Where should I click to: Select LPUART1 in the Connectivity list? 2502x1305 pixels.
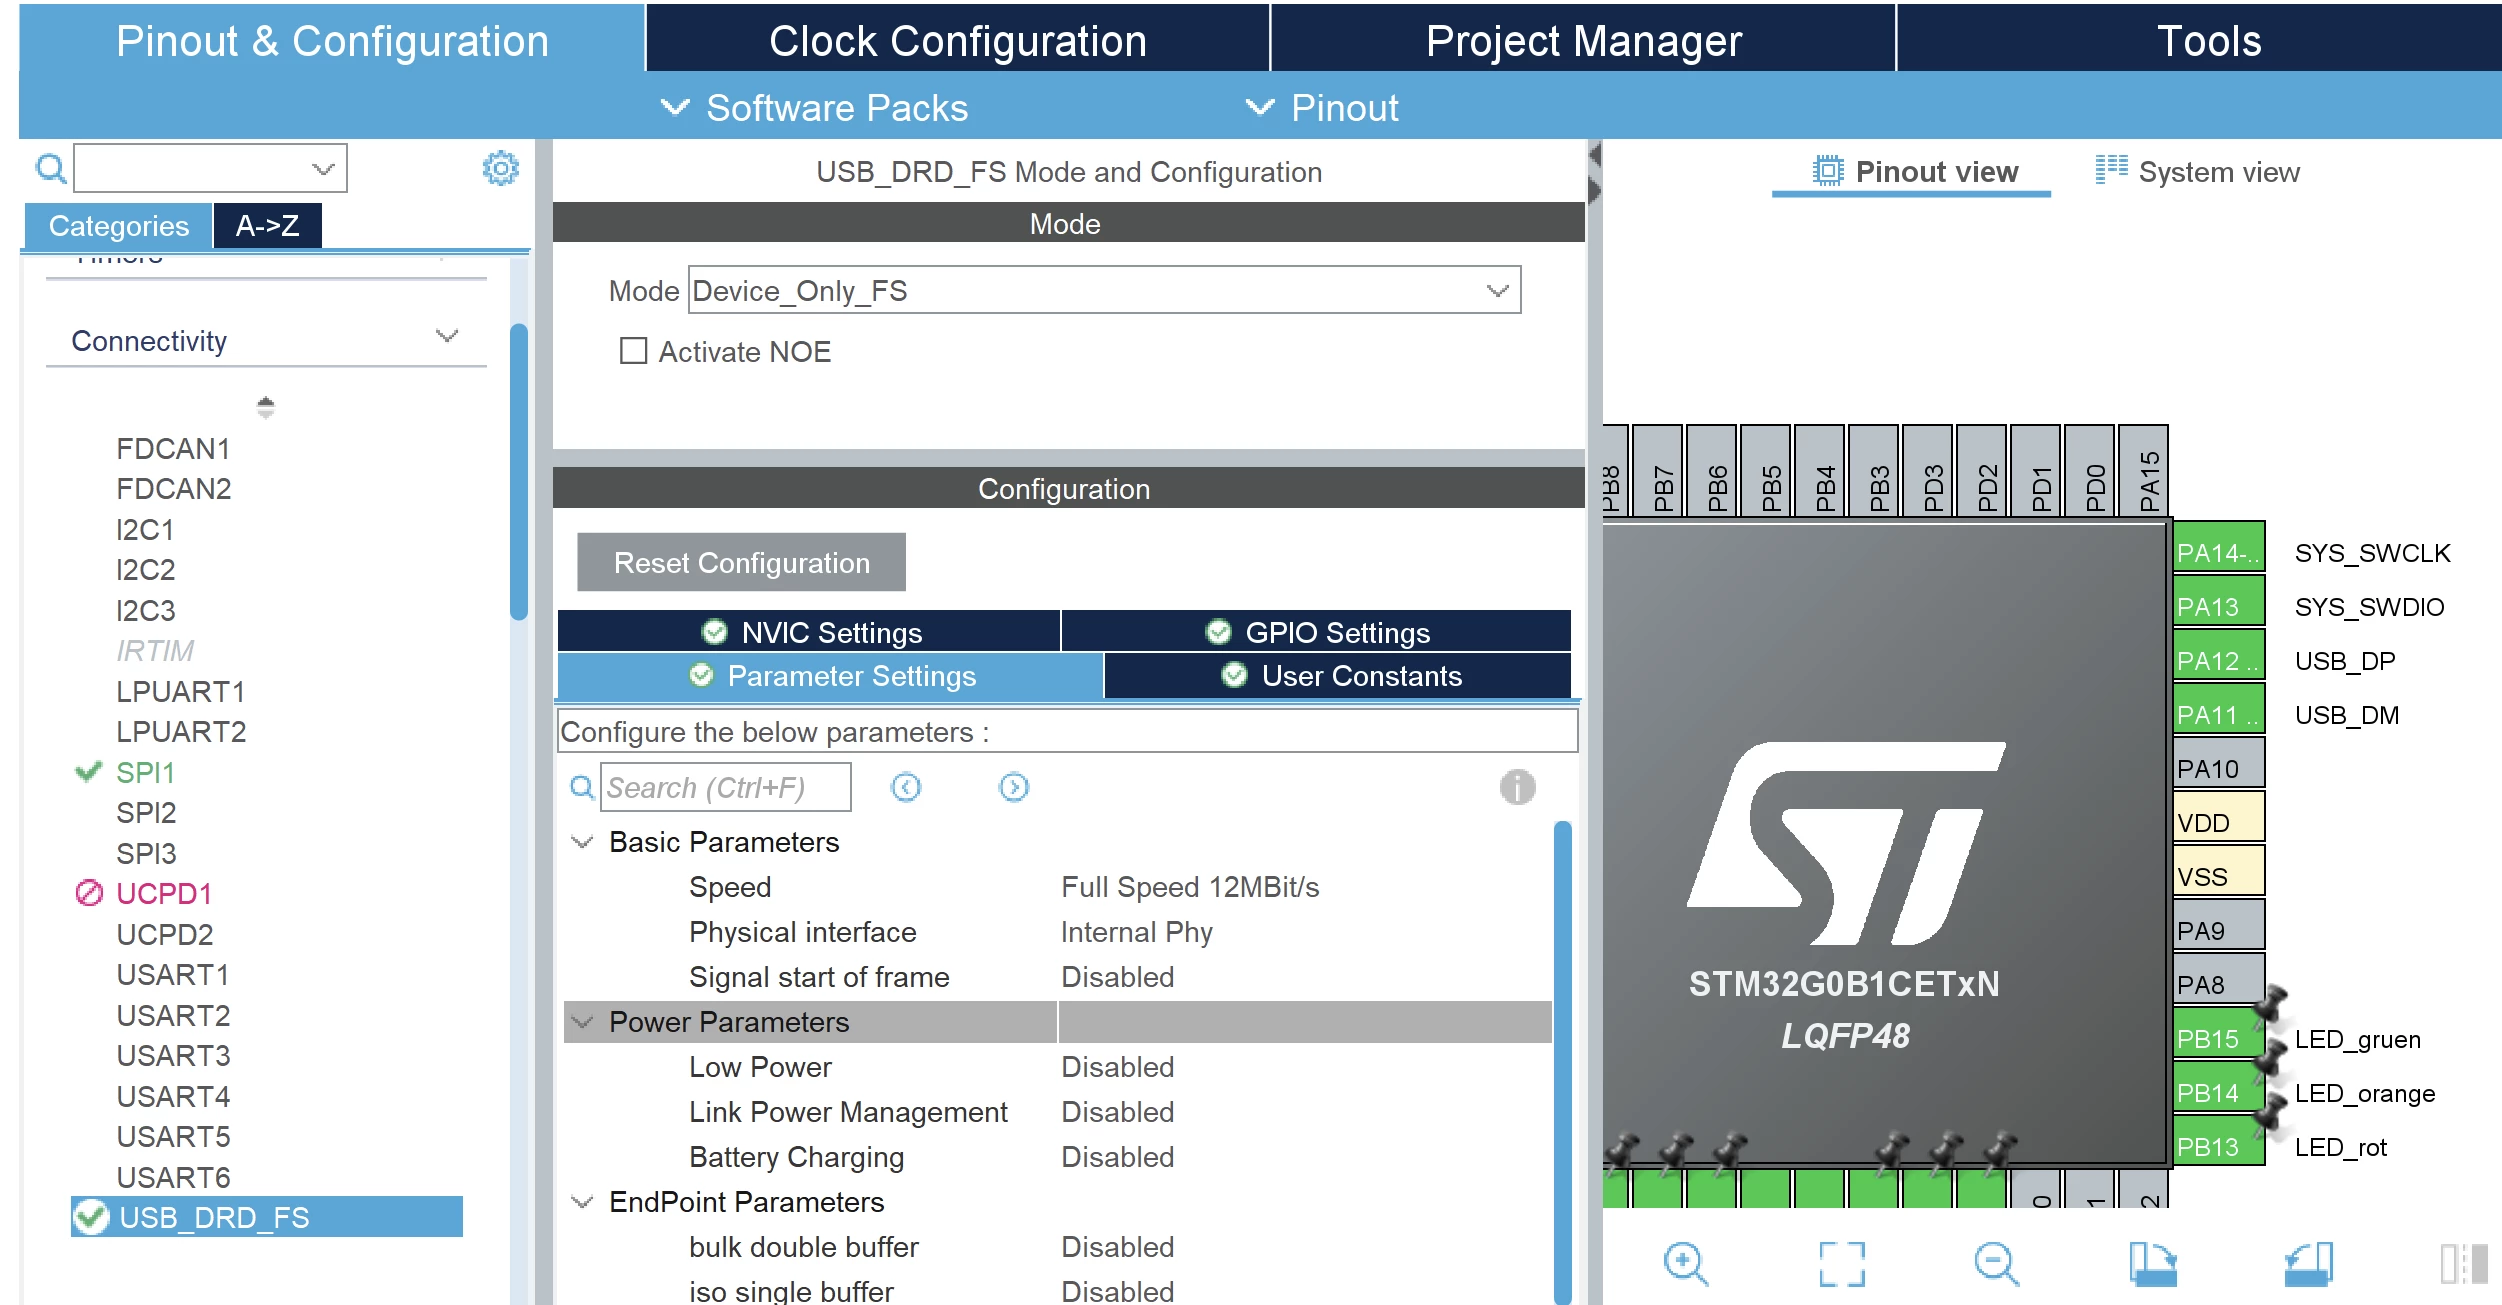(181, 691)
